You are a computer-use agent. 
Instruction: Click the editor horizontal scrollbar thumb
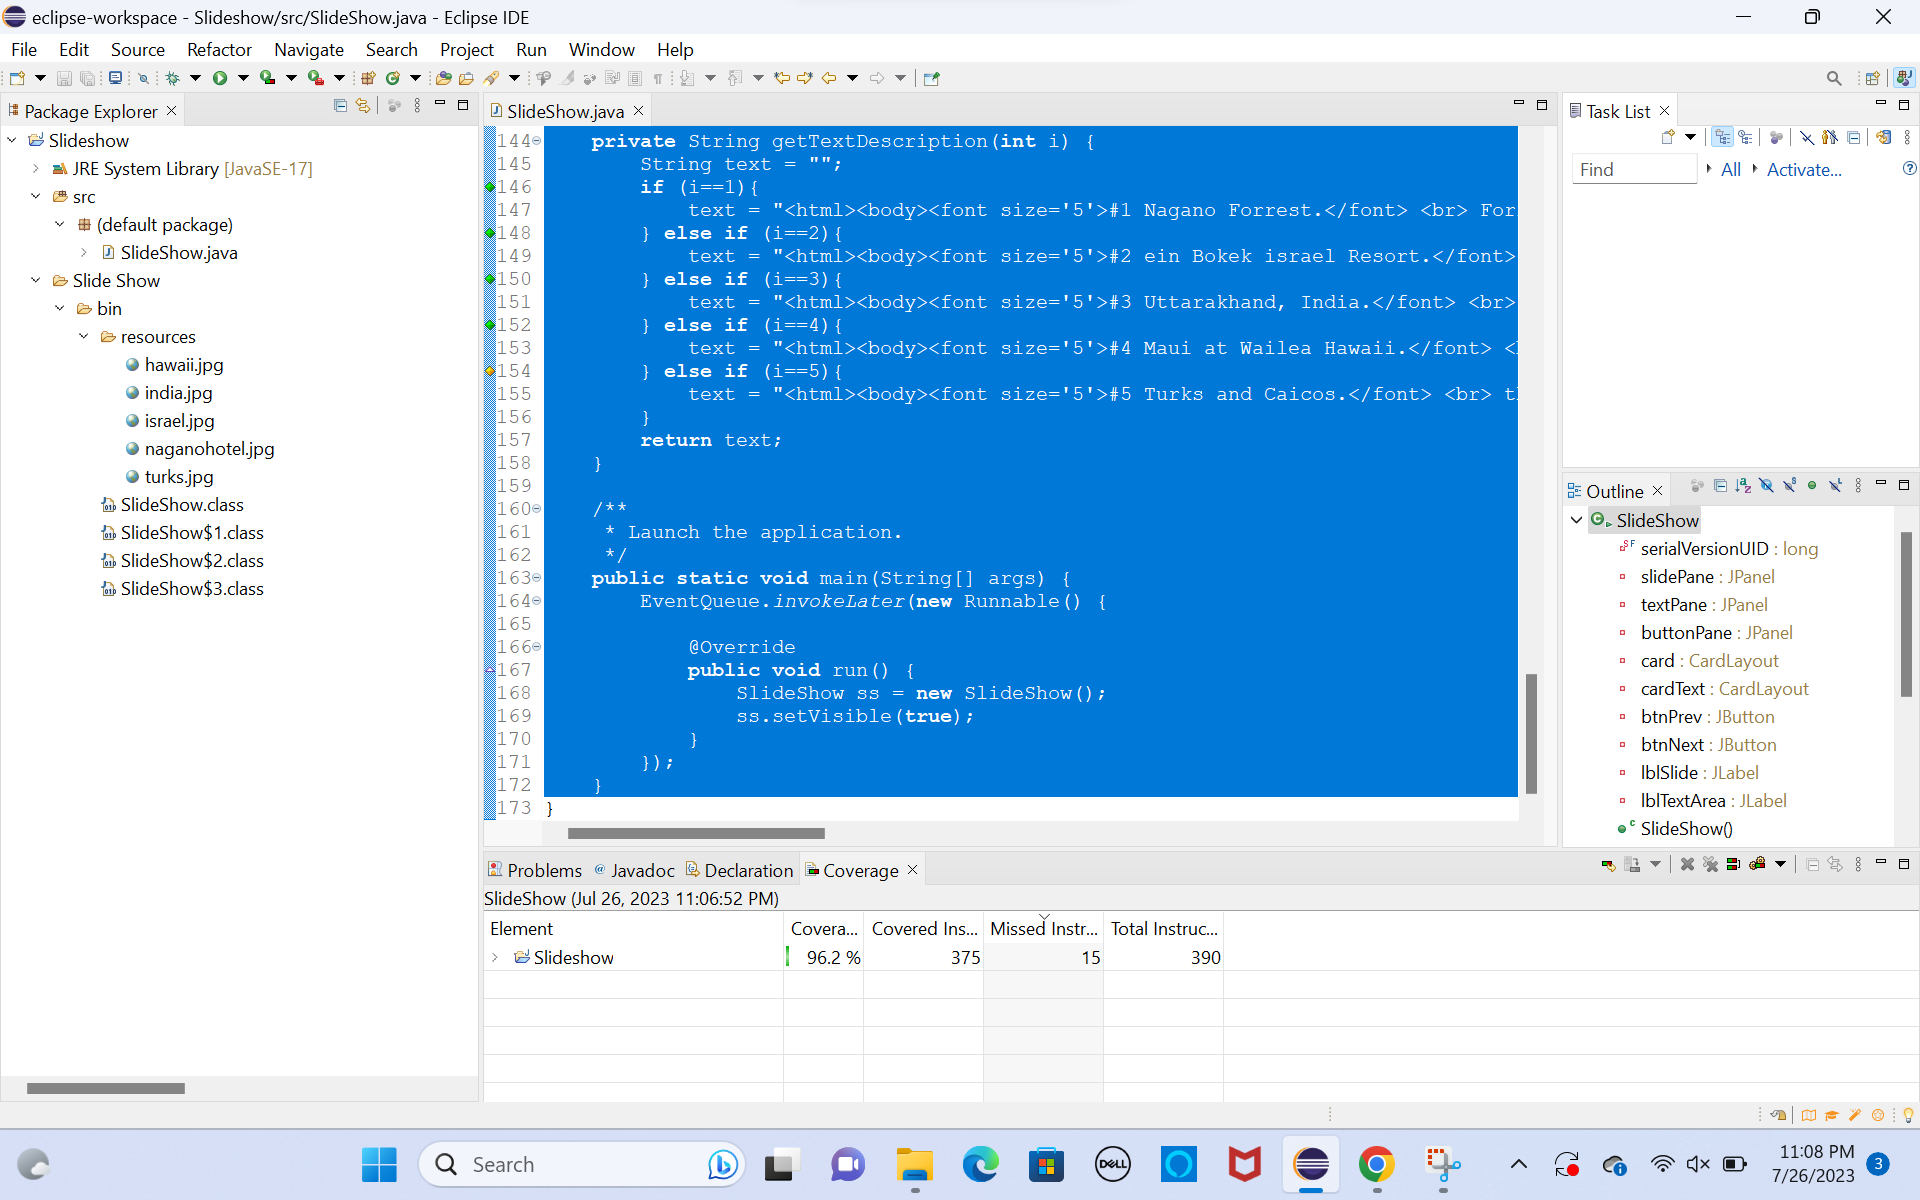(696, 833)
